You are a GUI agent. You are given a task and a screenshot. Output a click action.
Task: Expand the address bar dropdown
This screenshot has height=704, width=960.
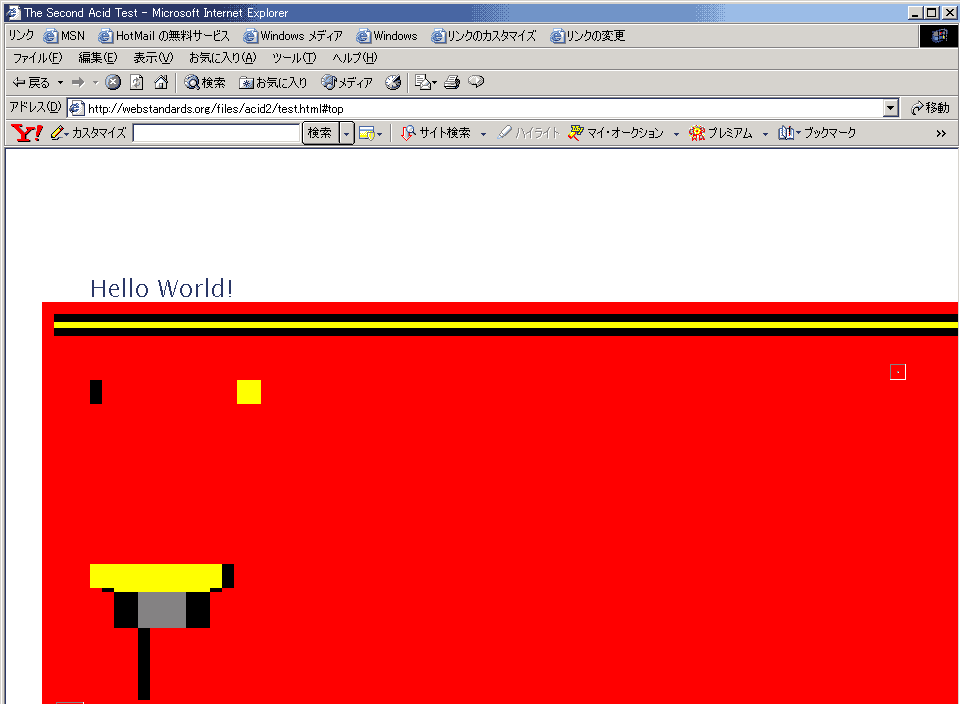tap(891, 108)
